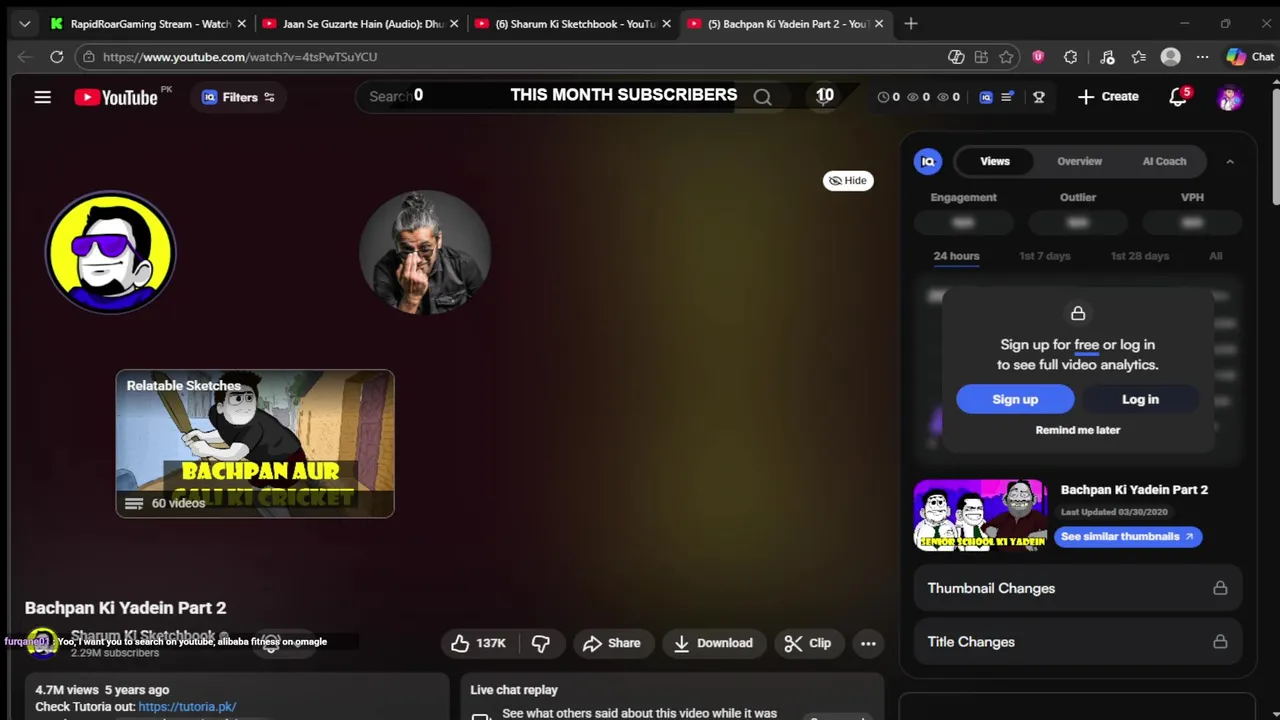Click the split screen toolbar icon

(x=981, y=57)
